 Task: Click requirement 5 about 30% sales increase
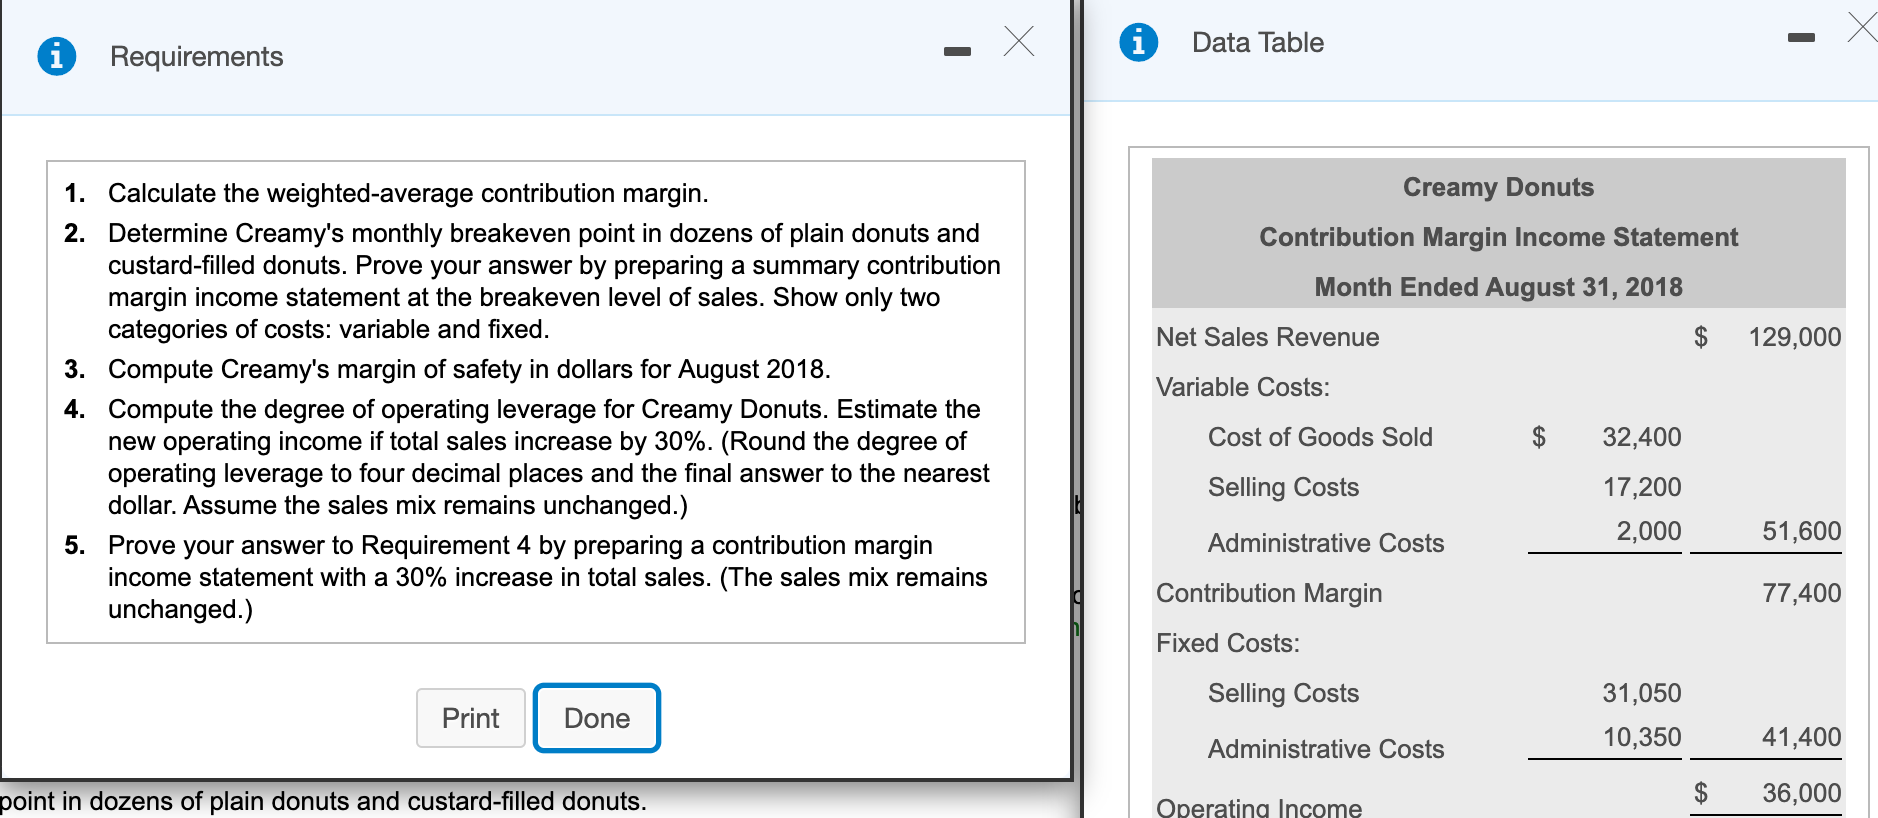click(547, 577)
